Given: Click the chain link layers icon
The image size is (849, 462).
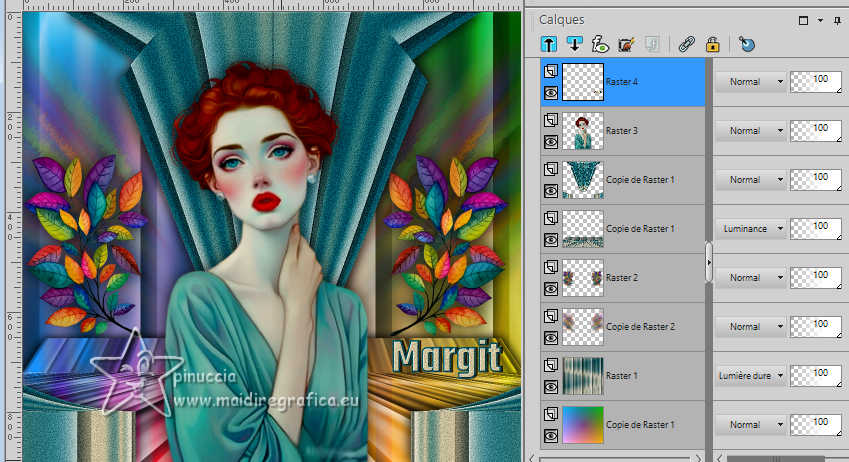Looking at the screenshot, I should (687, 44).
